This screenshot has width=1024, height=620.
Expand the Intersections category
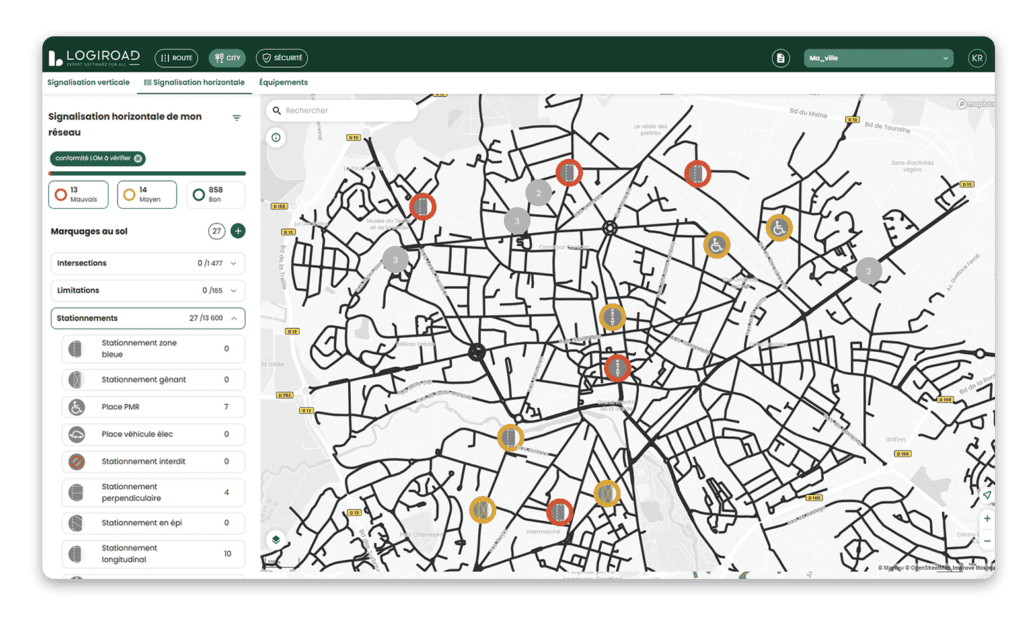coord(148,263)
